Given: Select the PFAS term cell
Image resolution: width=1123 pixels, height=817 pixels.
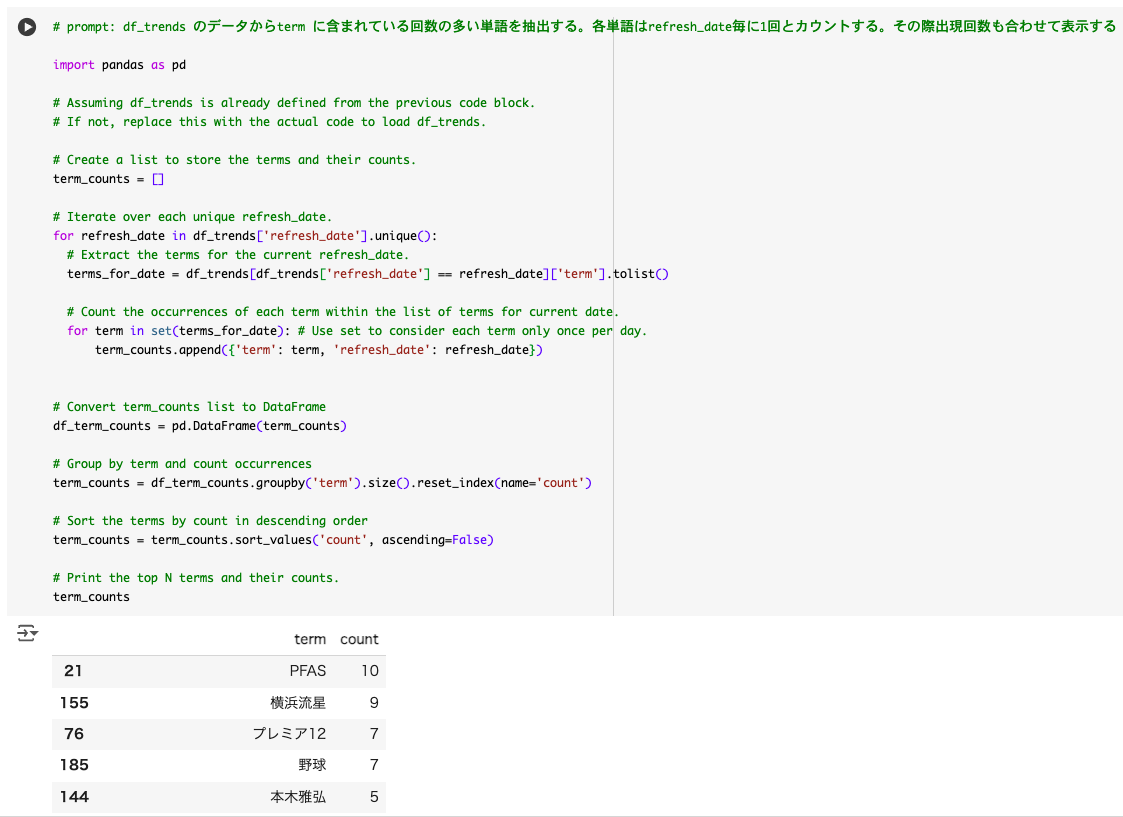Looking at the screenshot, I should (x=307, y=671).
